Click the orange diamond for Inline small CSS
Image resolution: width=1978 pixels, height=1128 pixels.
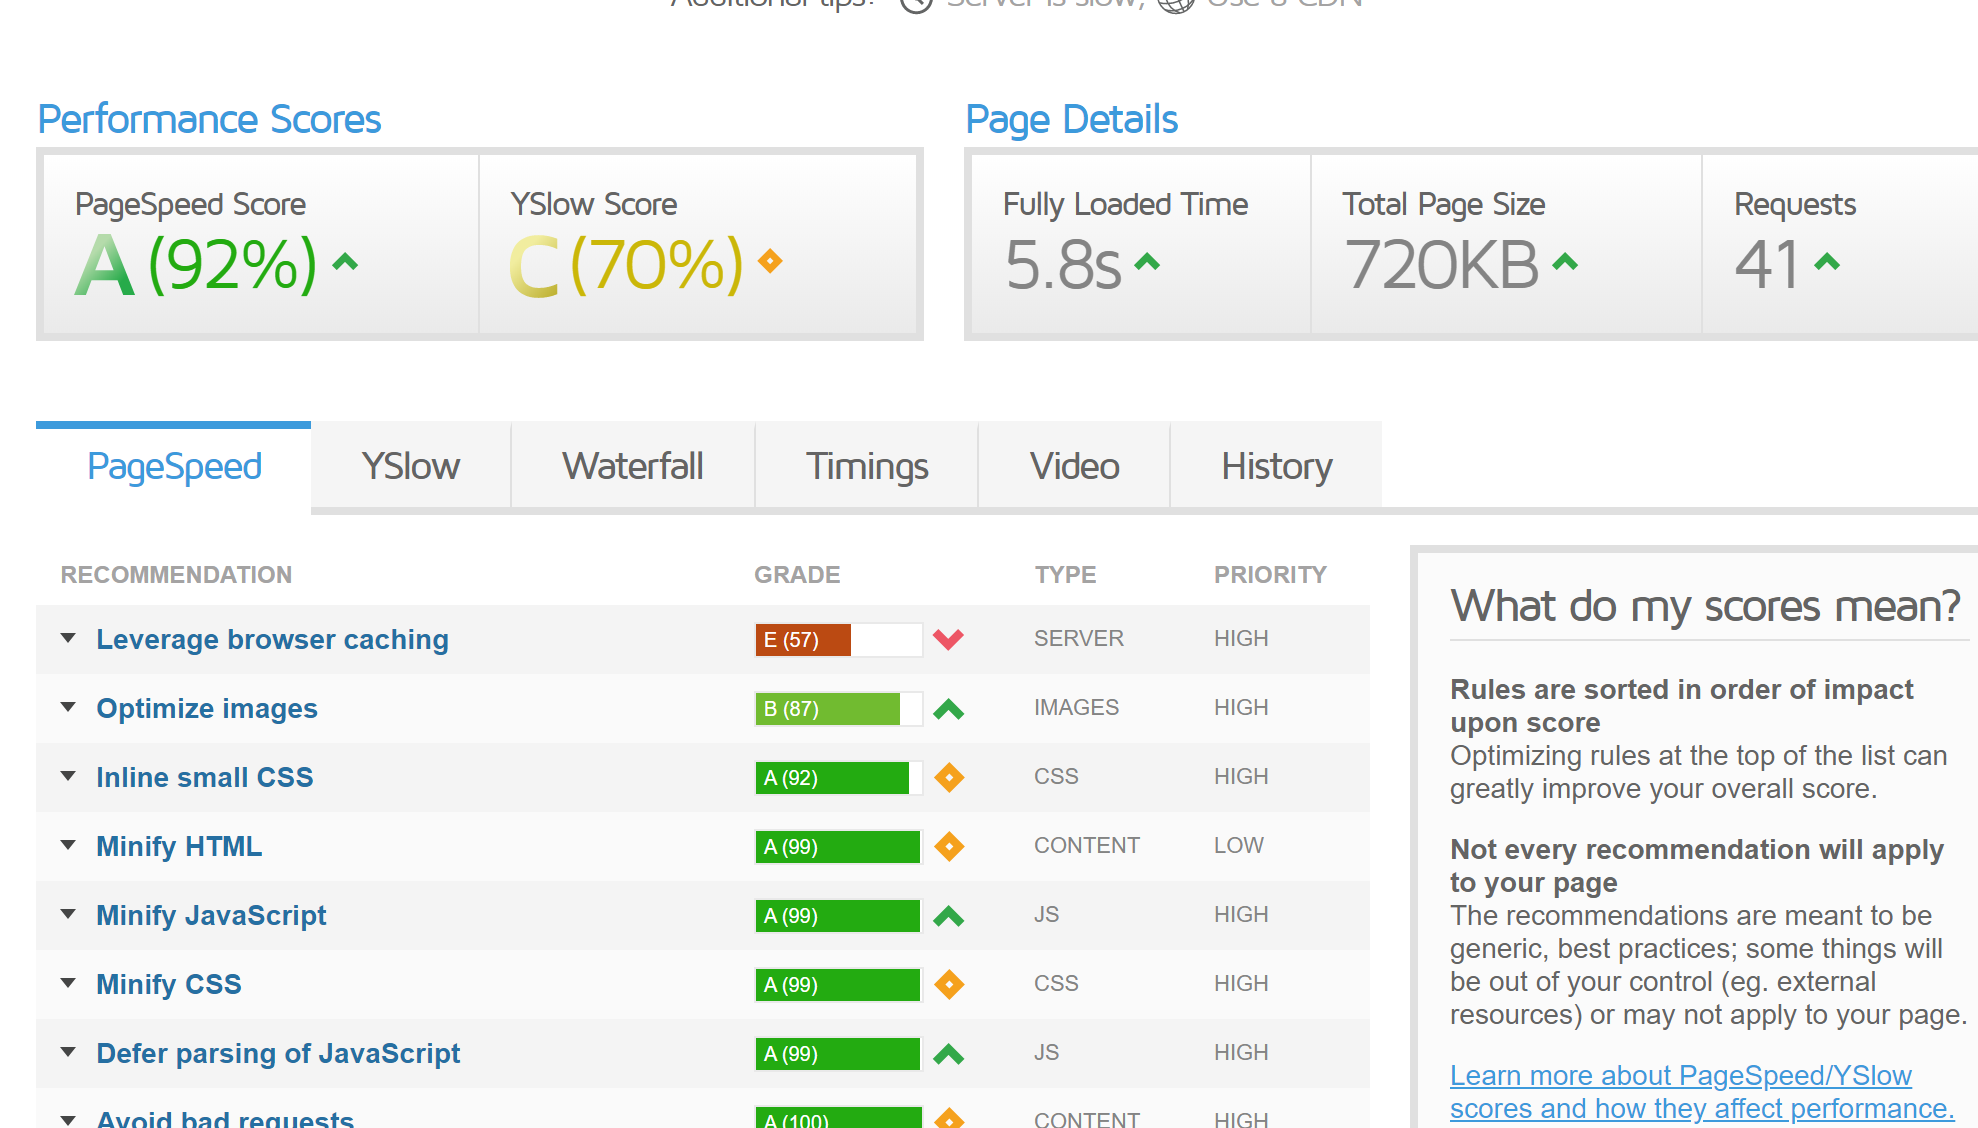(x=949, y=777)
